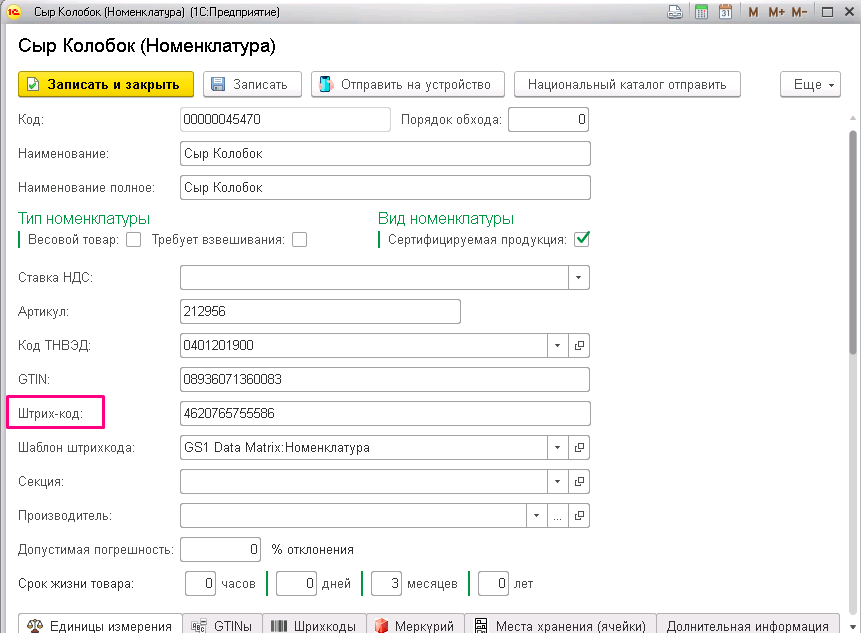Click the Записать и закрыть button
This screenshot has height=633, width=861.
click(x=106, y=85)
